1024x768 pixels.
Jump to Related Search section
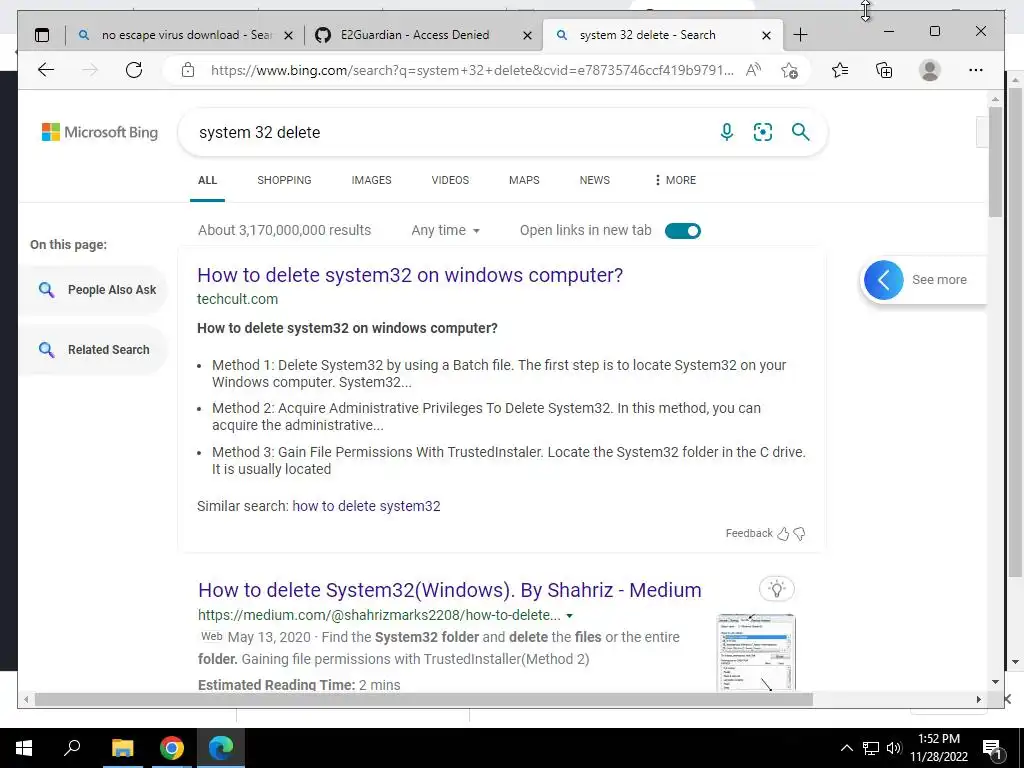pos(93,350)
